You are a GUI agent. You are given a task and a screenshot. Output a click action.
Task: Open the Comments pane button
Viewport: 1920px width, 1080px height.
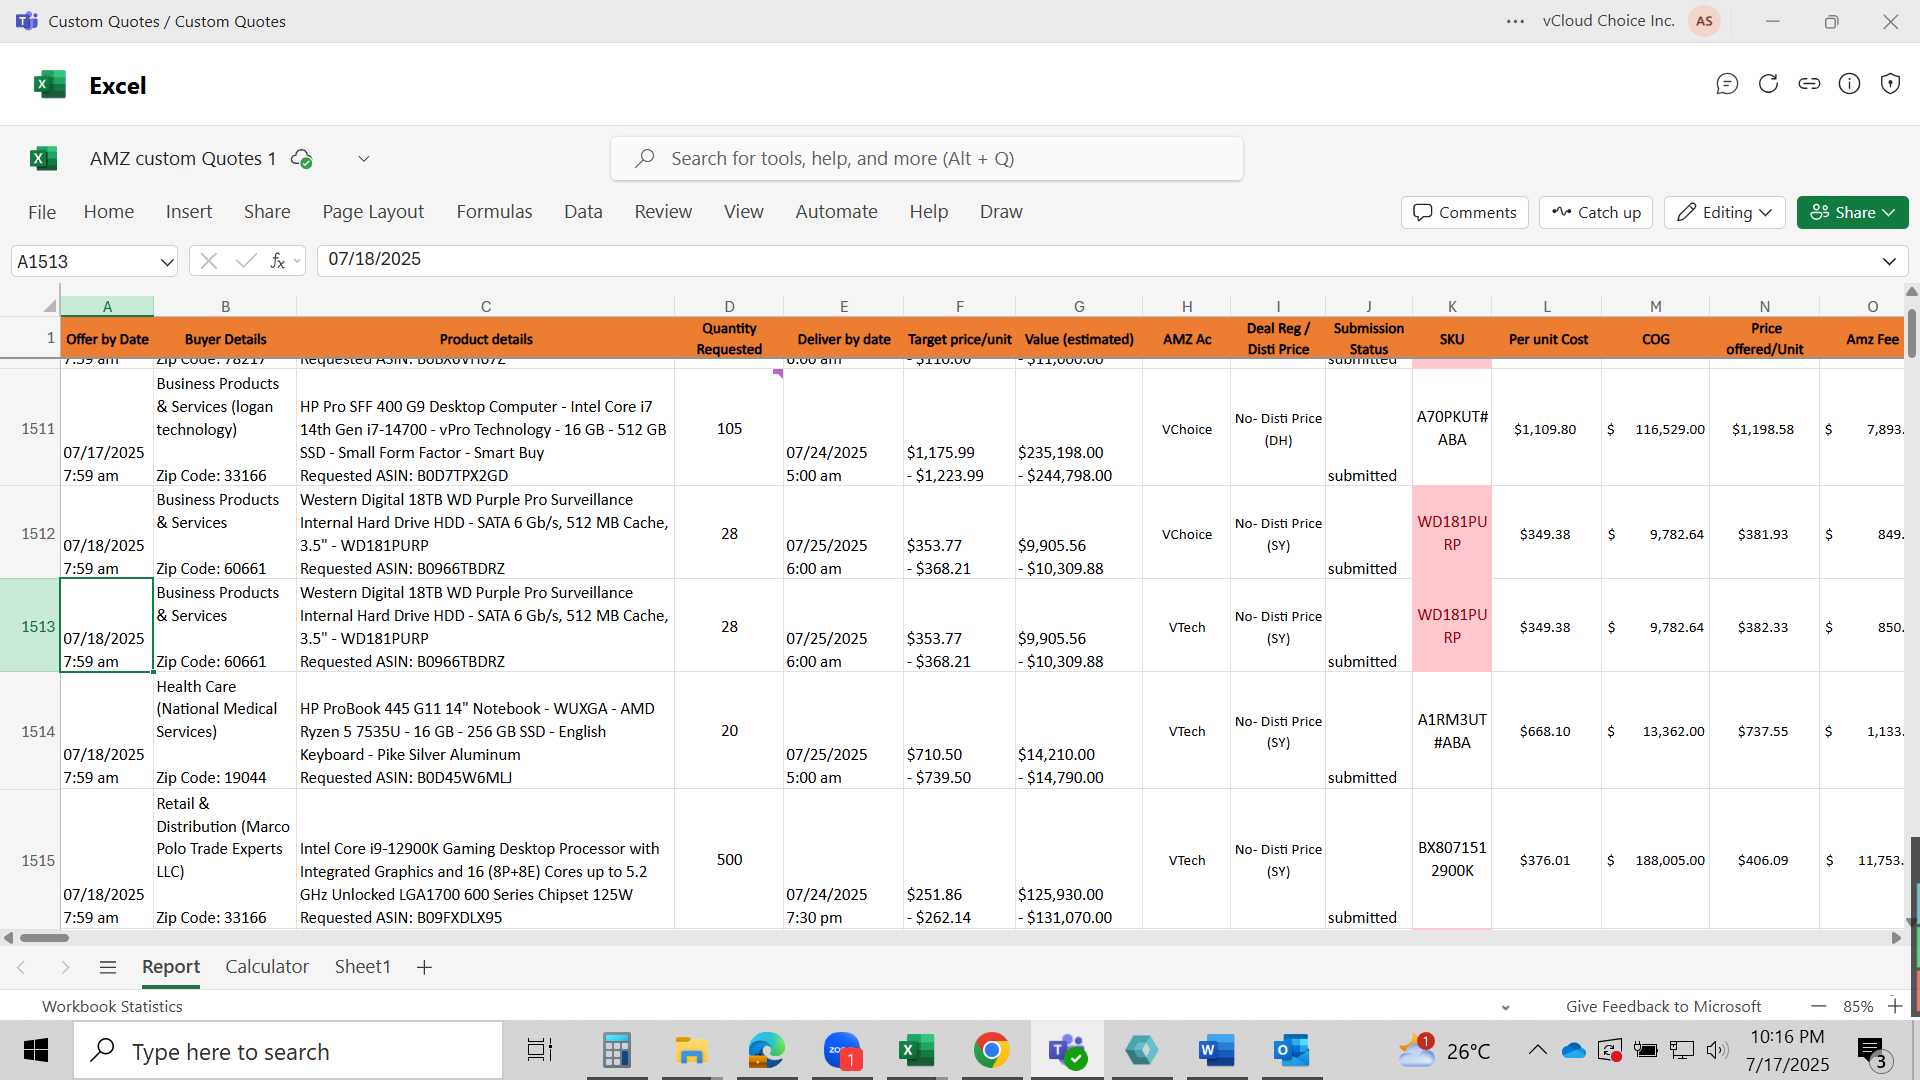[x=1464, y=212]
